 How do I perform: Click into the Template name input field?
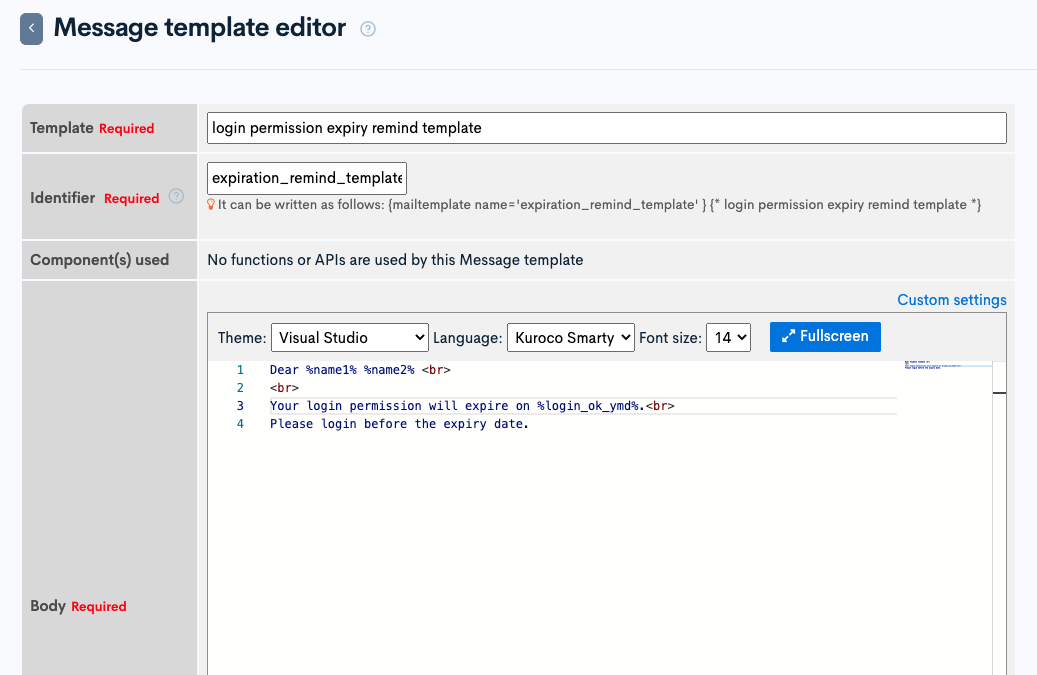click(x=606, y=128)
